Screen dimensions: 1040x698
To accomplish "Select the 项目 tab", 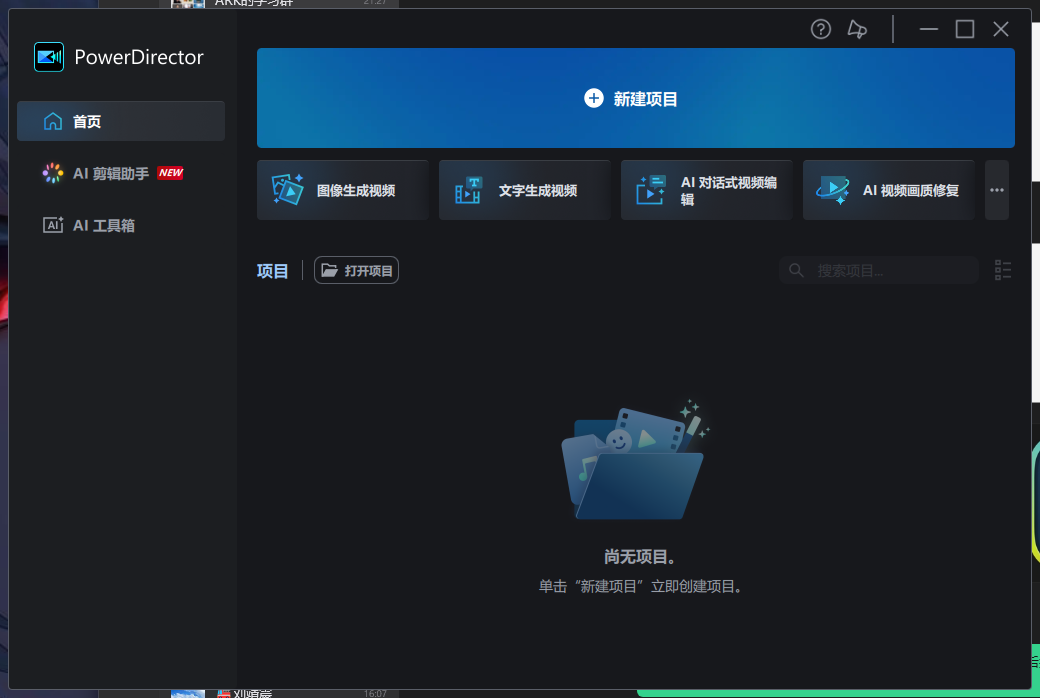I will pyautogui.click(x=273, y=271).
